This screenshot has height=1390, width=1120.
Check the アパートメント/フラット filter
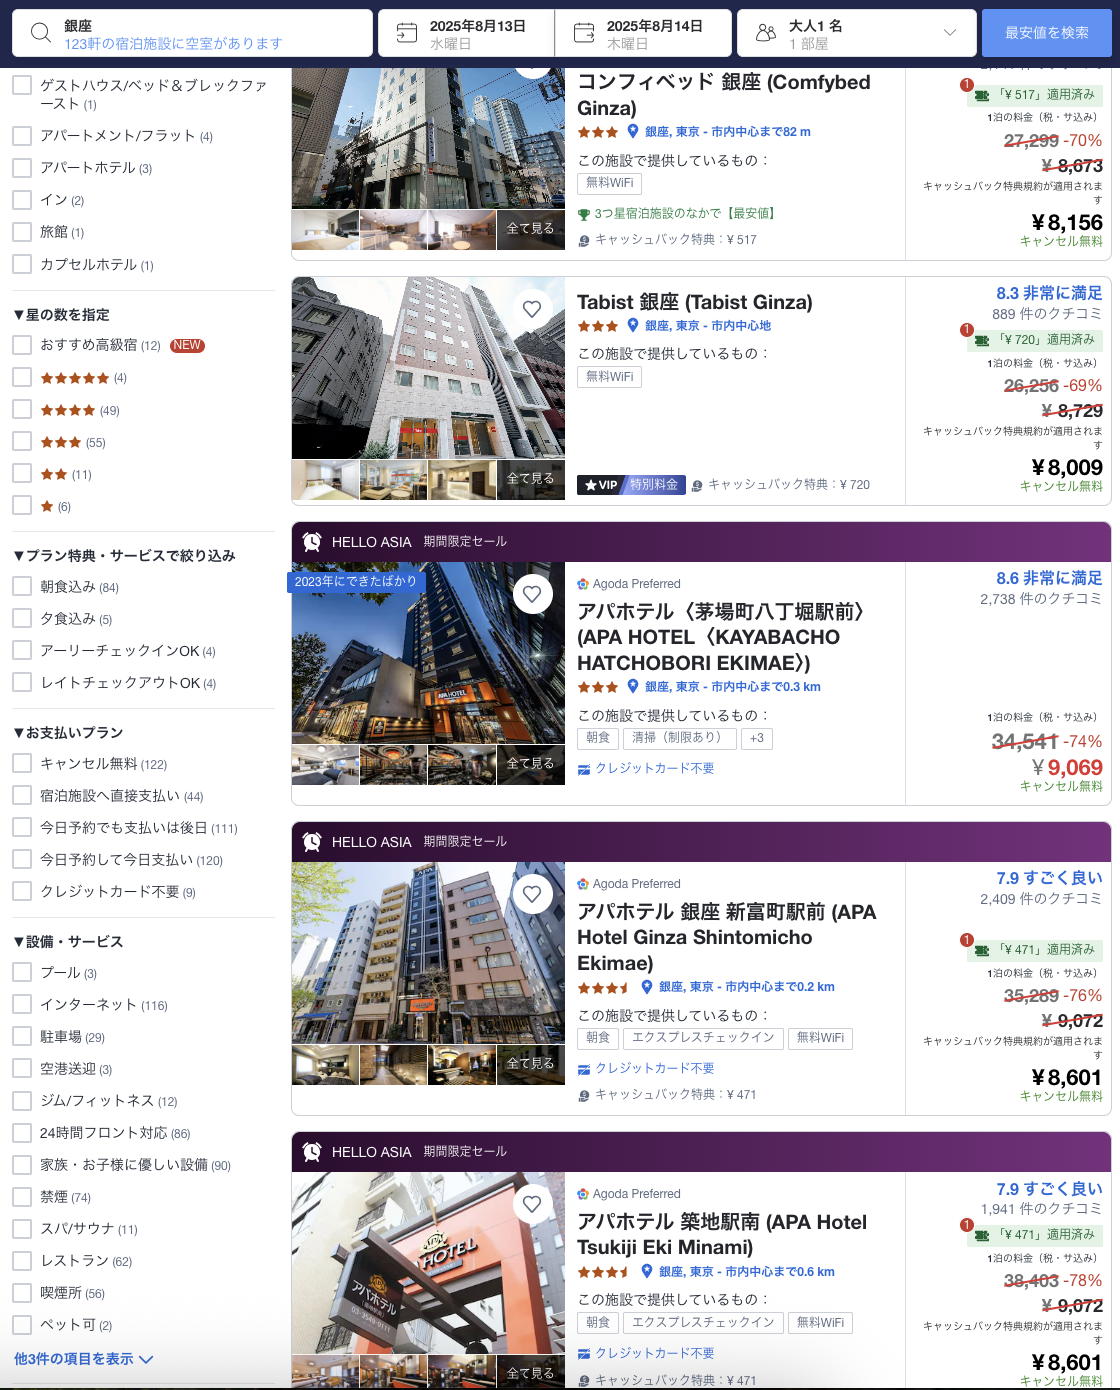click(x=22, y=135)
